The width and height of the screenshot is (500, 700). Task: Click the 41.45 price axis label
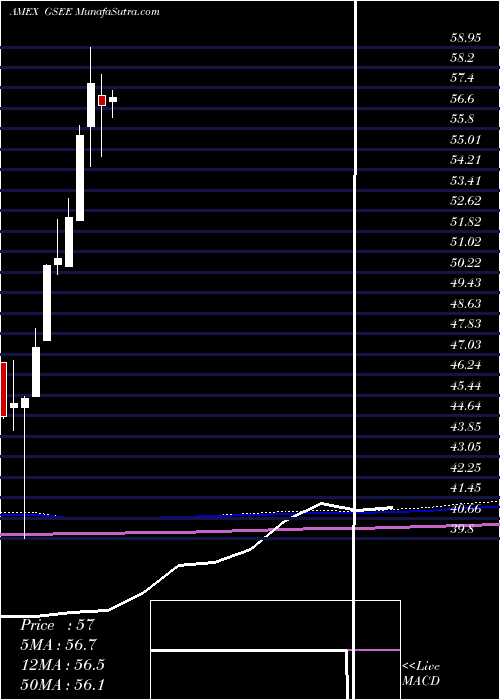pos(465,488)
